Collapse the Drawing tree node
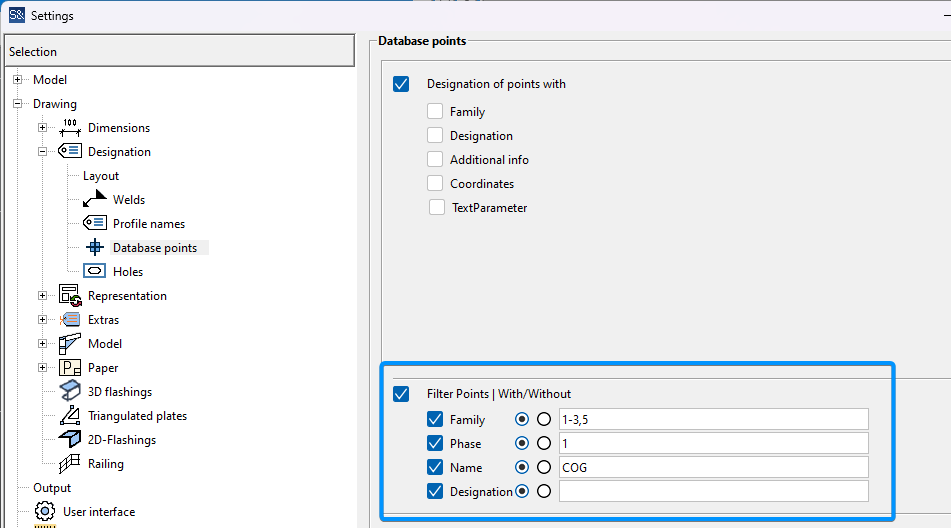This screenshot has height=528, width=951. tap(18, 104)
